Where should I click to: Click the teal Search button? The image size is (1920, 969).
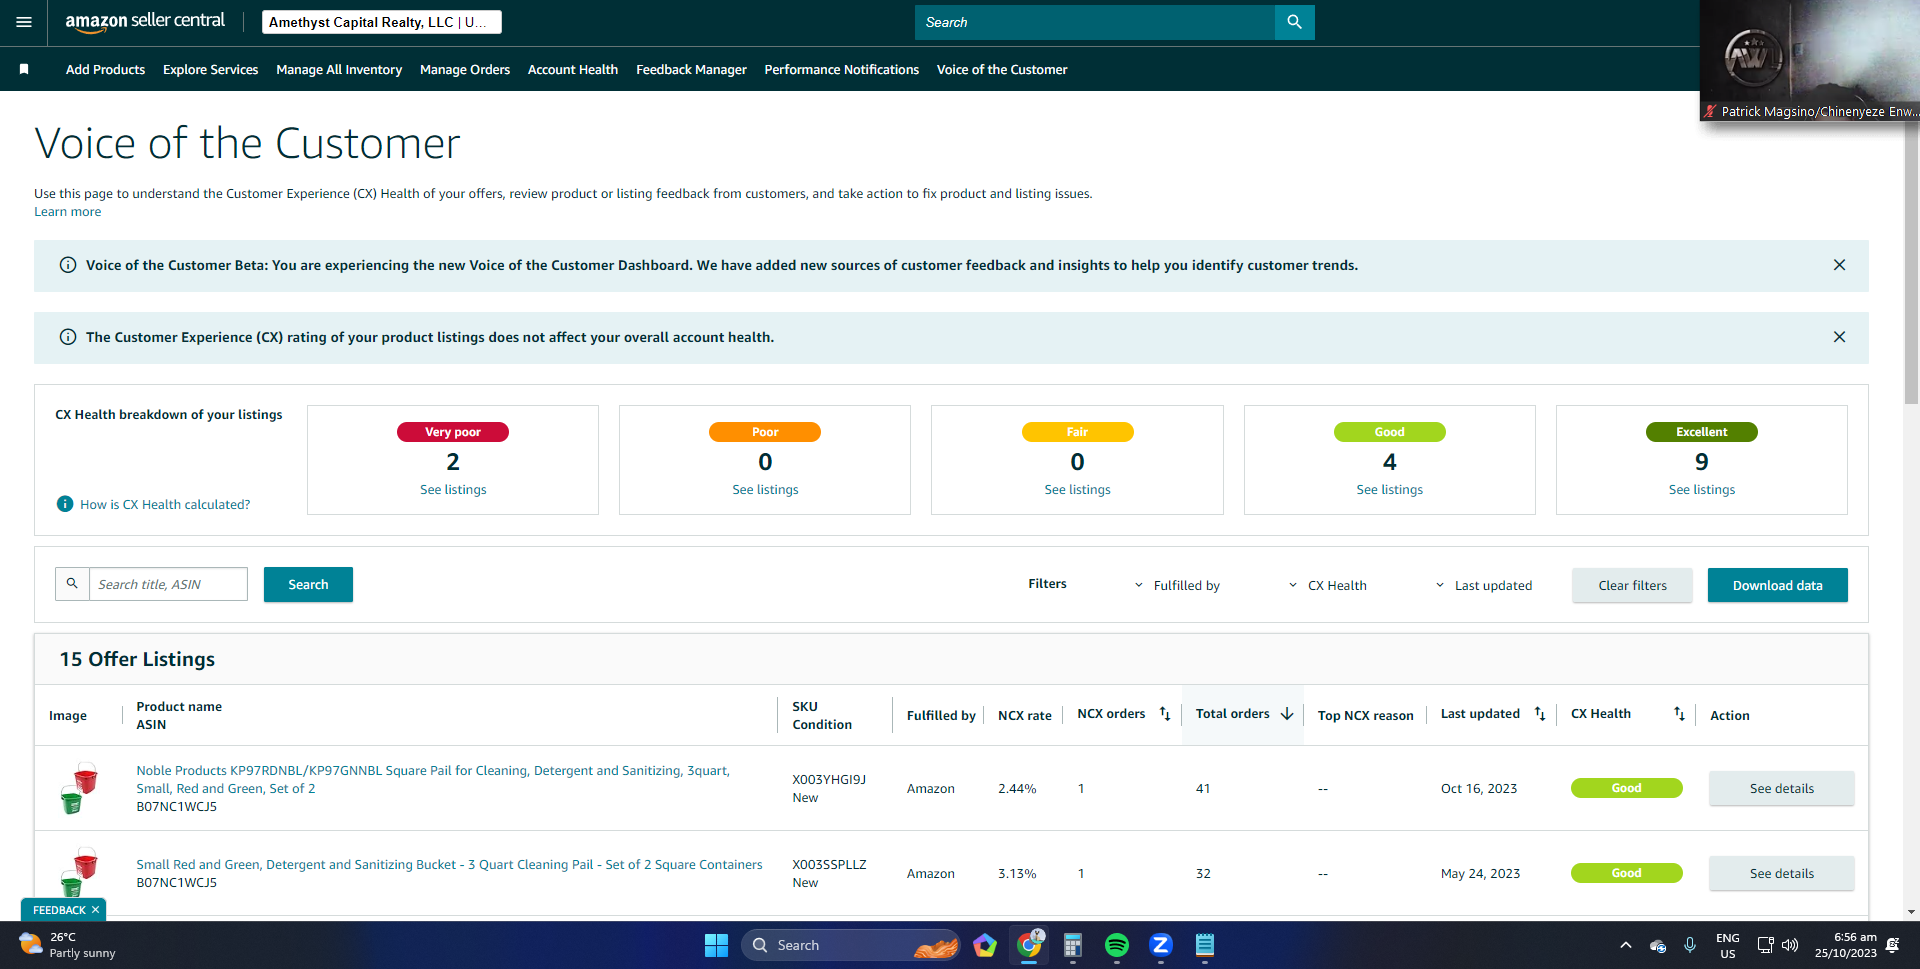pyautogui.click(x=308, y=584)
